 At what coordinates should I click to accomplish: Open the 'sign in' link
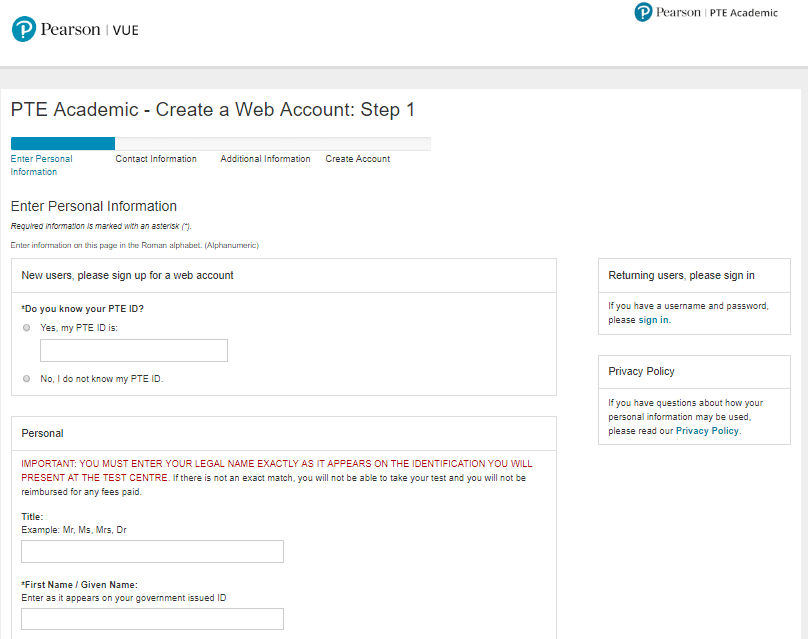(654, 320)
